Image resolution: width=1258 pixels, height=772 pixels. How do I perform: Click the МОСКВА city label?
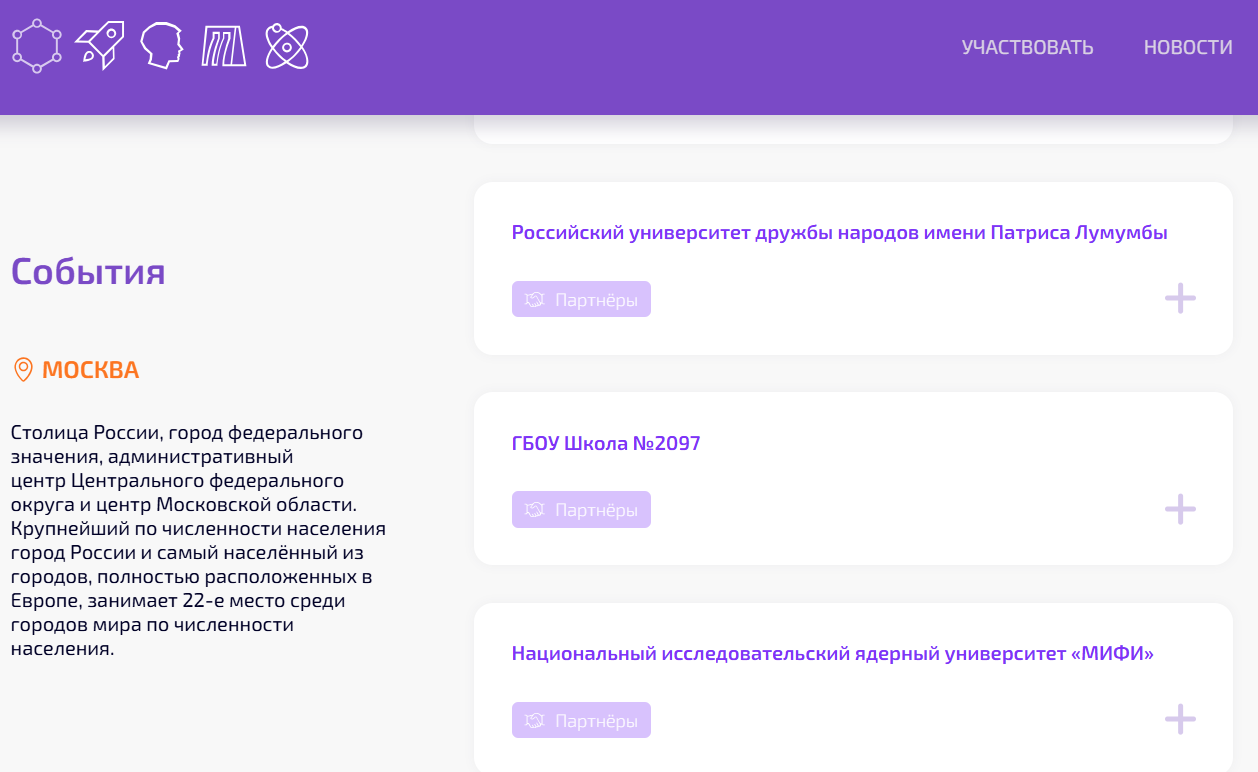(x=90, y=370)
